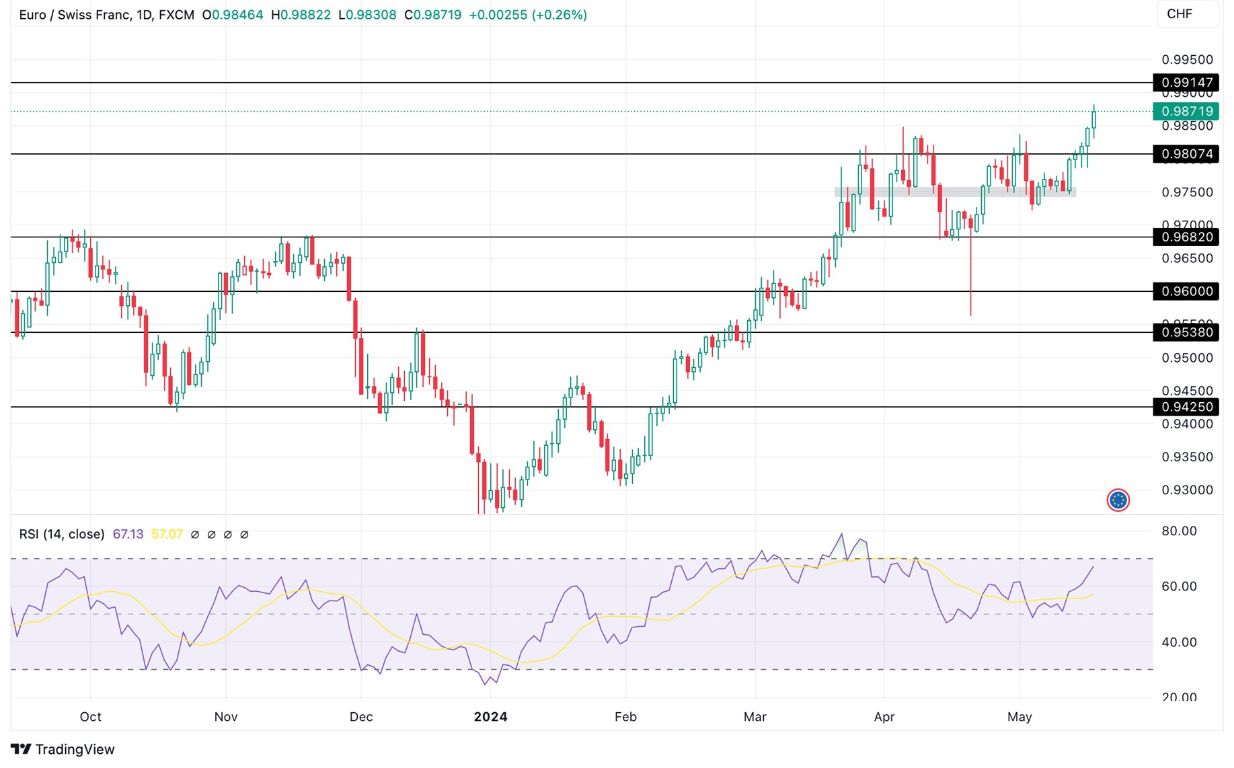Viewport: 1234px width, 768px height.
Task: Click the EU flag economic event marker
Action: click(x=1118, y=499)
